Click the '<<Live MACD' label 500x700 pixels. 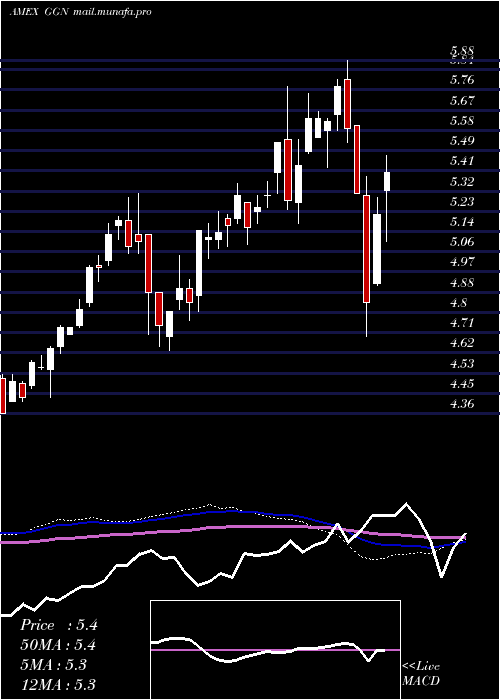click(x=421, y=674)
